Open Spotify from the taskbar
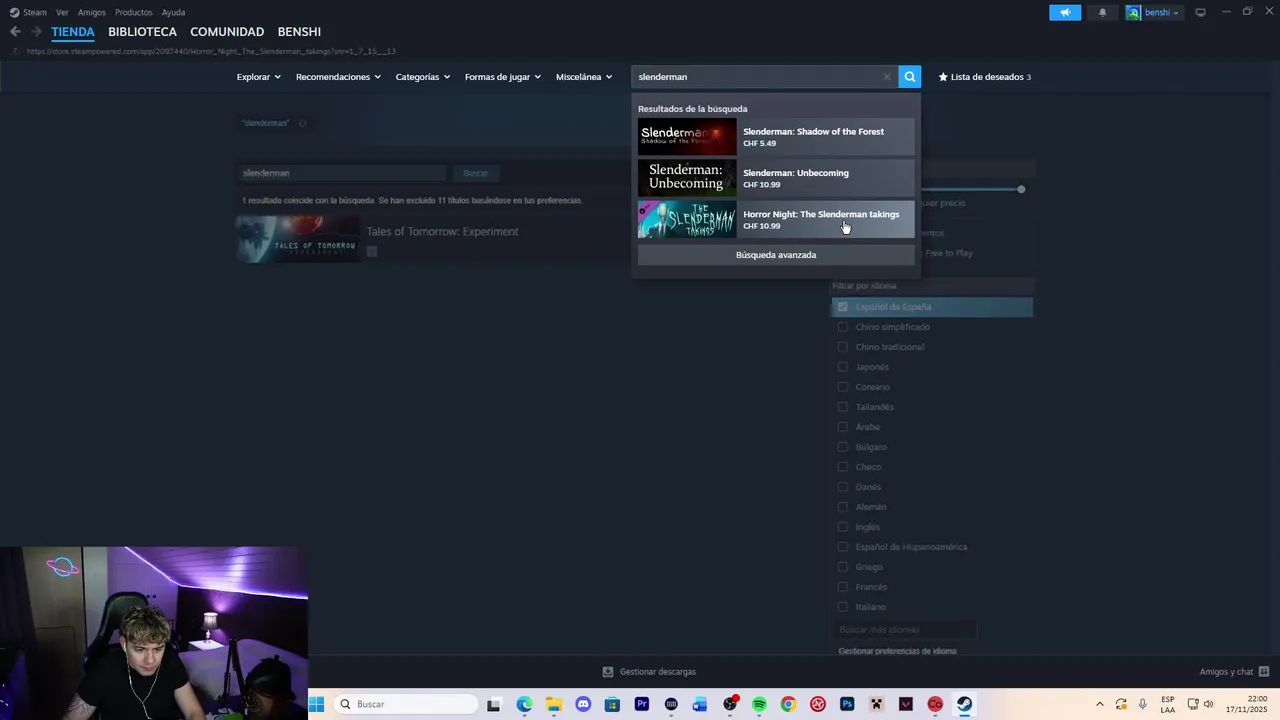Screen dimensions: 1280x720 pos(759,704)
